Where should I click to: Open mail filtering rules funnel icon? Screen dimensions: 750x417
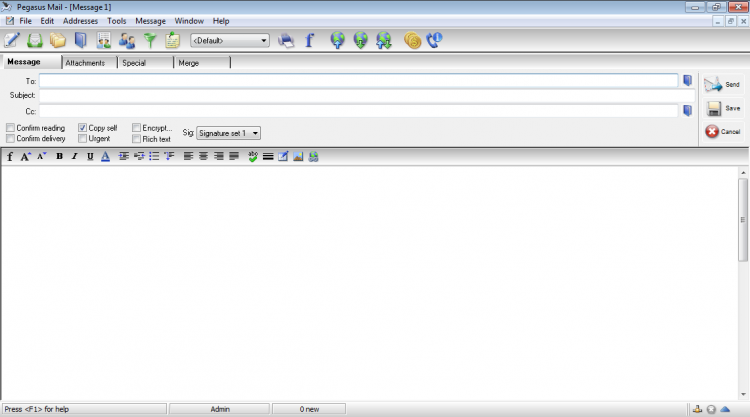(150, 40)
